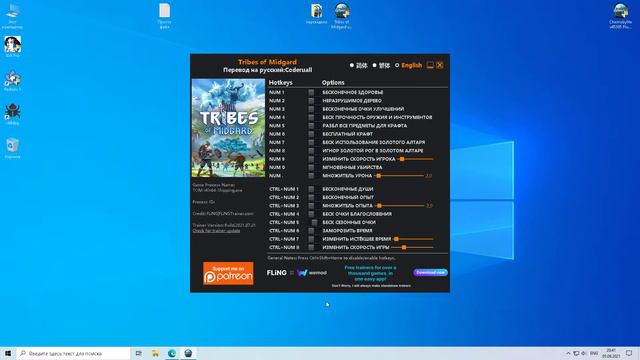Open File Explorer from the taskbar
The image size is (640, 360).
(x=156, y=353)
